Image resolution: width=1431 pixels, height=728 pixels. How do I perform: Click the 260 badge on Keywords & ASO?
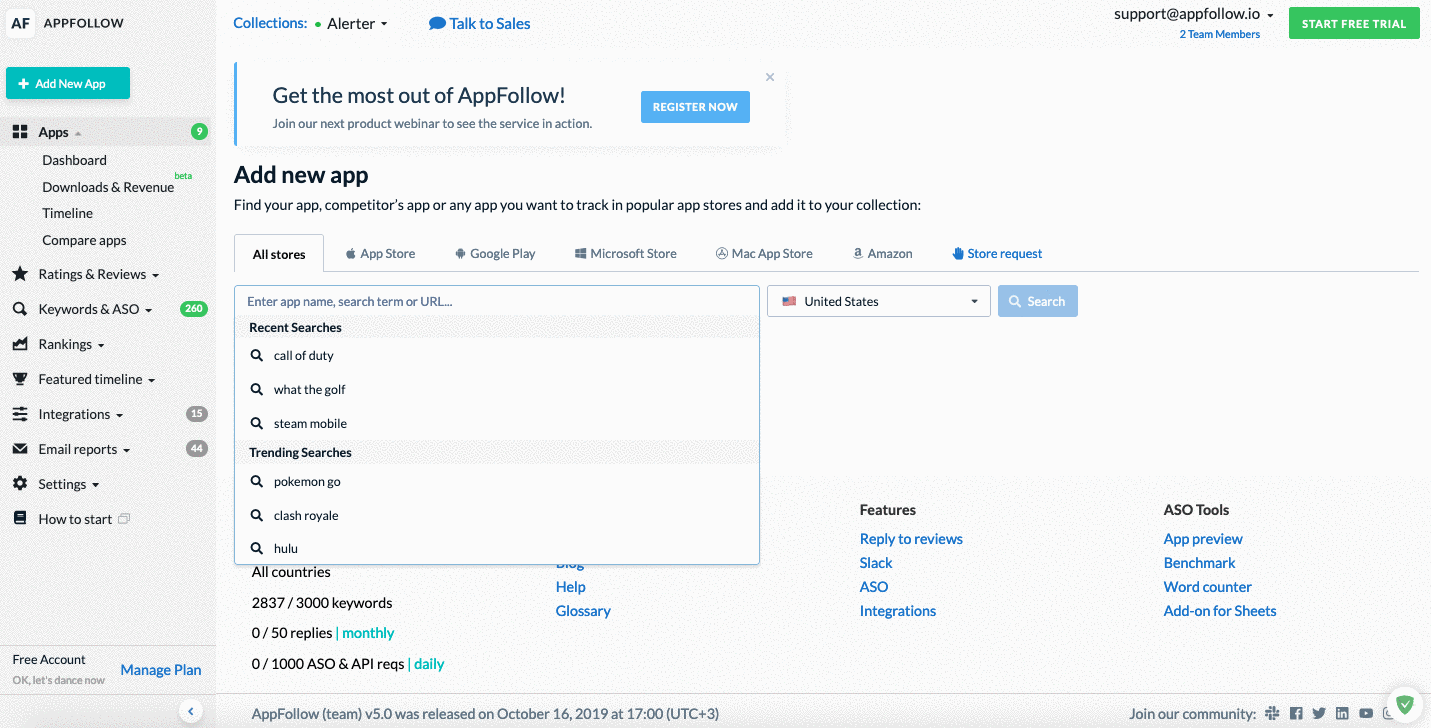point(194,309)
